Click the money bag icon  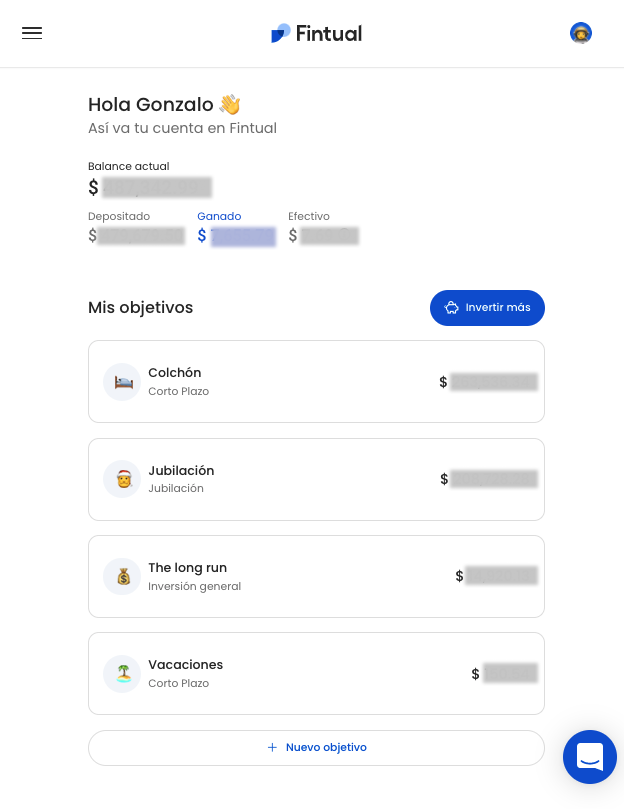tap(122, 576)
